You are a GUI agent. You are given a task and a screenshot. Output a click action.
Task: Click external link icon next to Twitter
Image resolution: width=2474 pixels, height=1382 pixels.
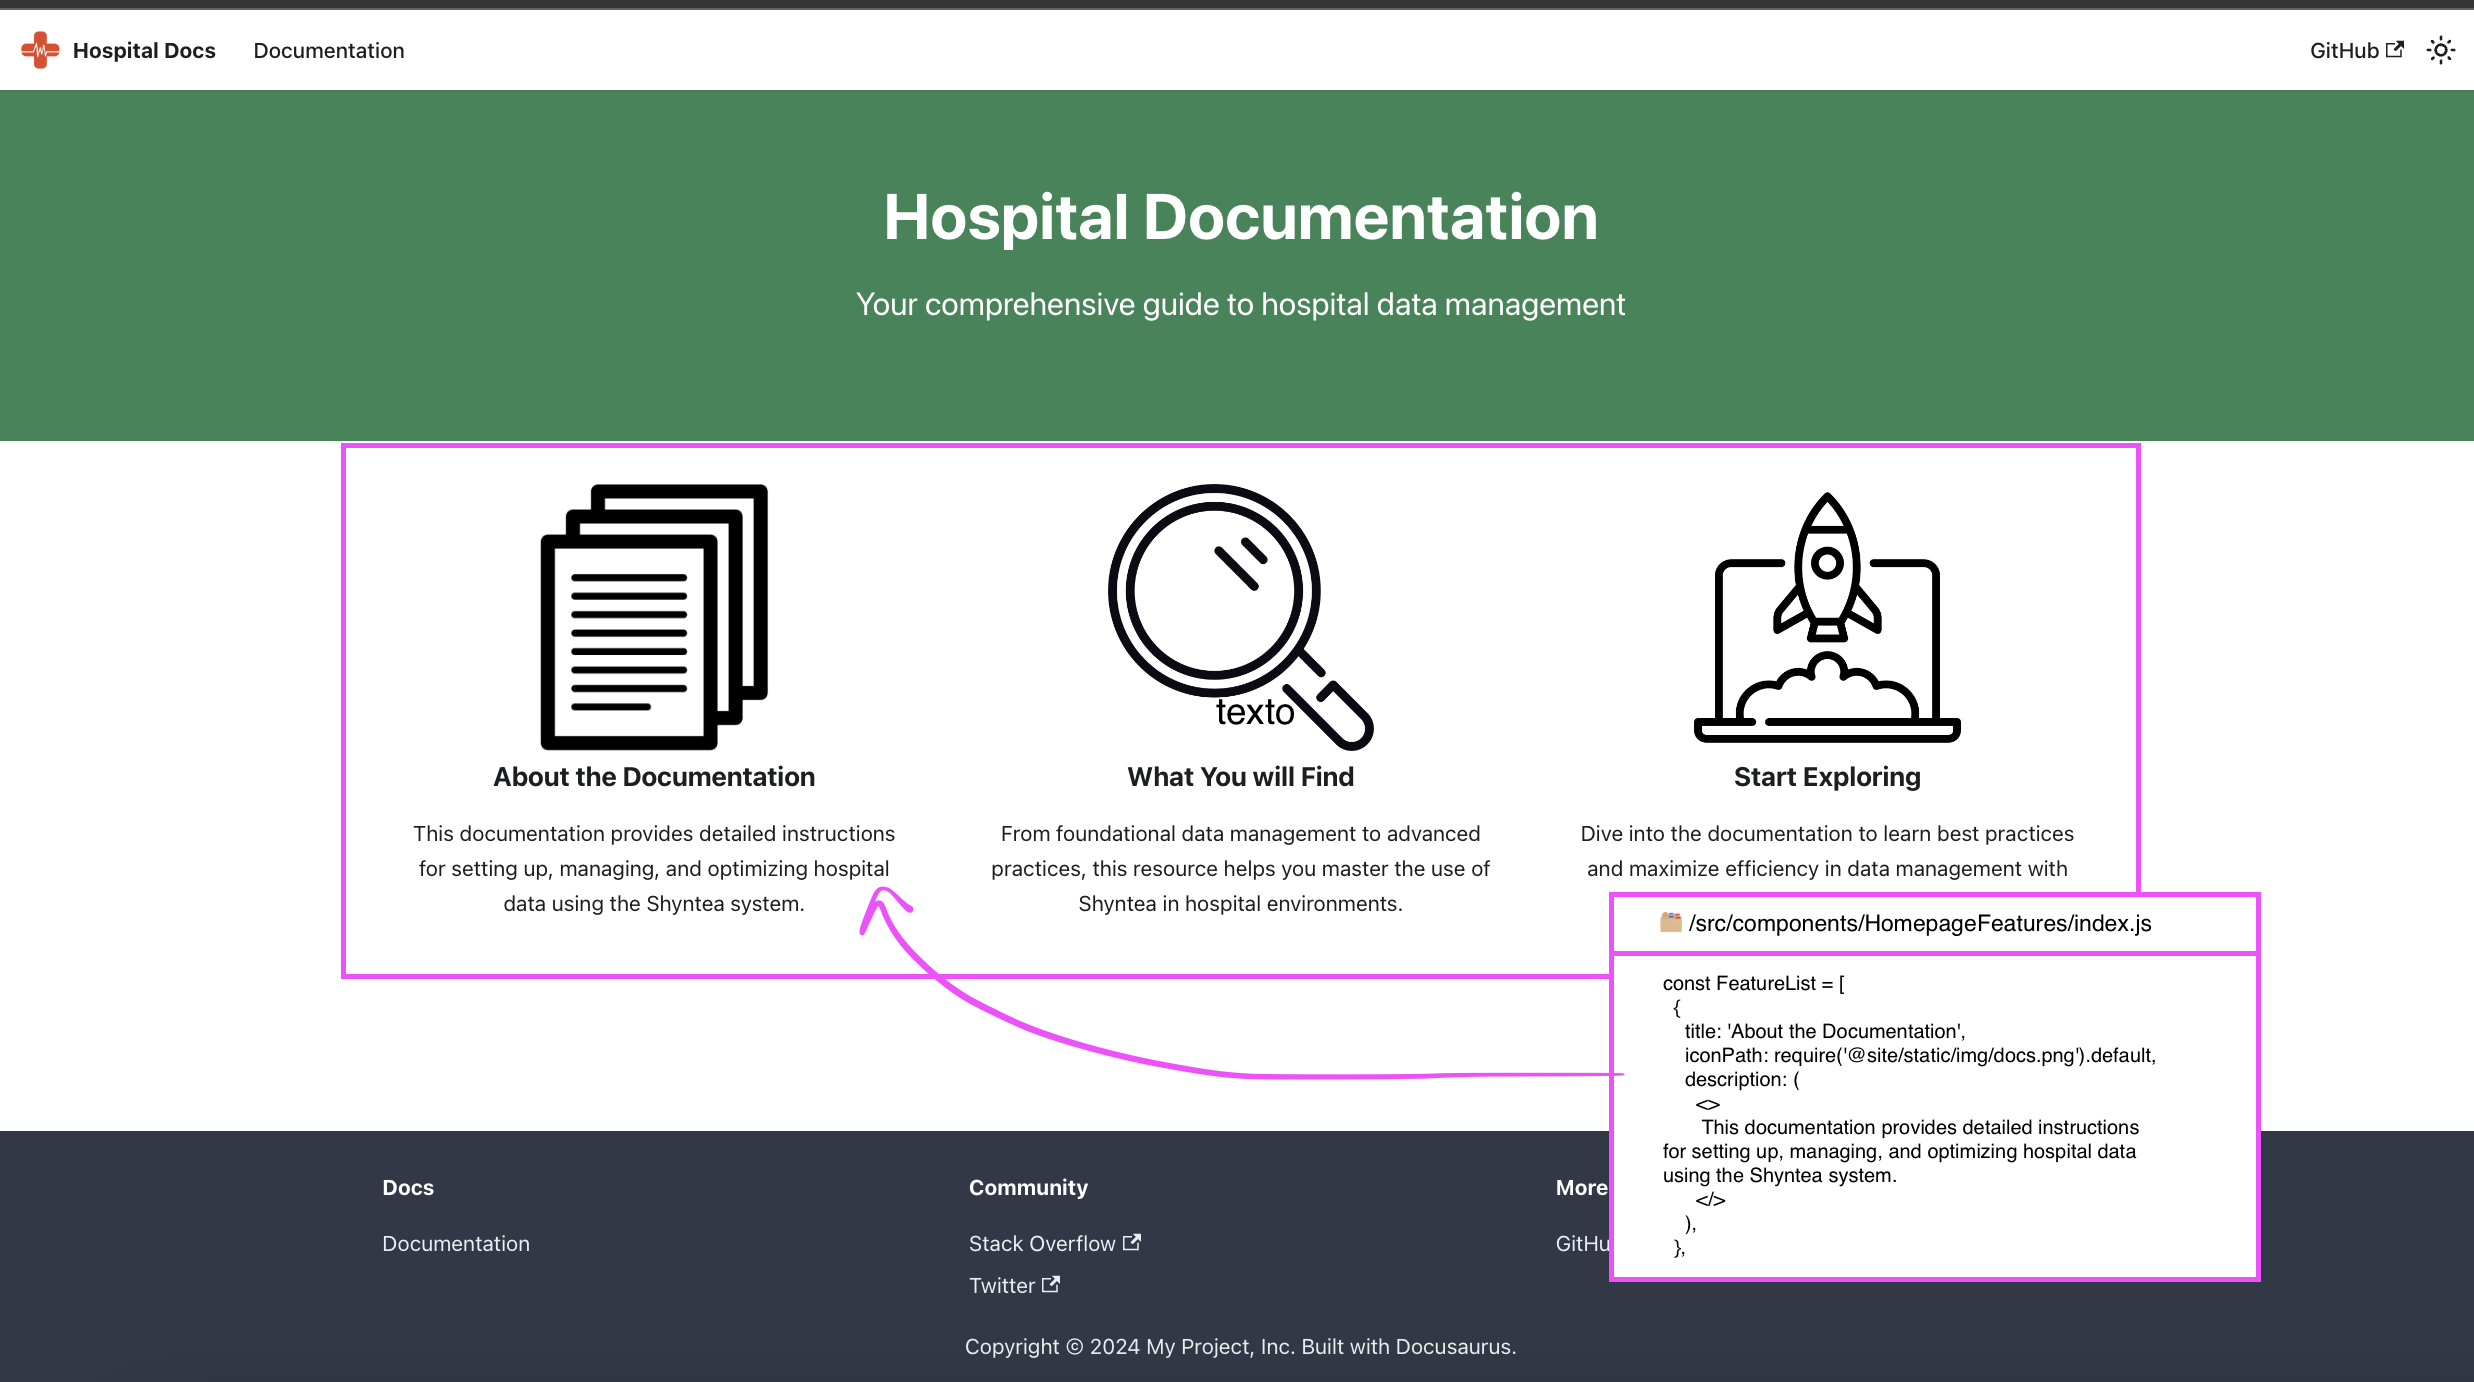pyautogui.click(x=1051, y=1284)
